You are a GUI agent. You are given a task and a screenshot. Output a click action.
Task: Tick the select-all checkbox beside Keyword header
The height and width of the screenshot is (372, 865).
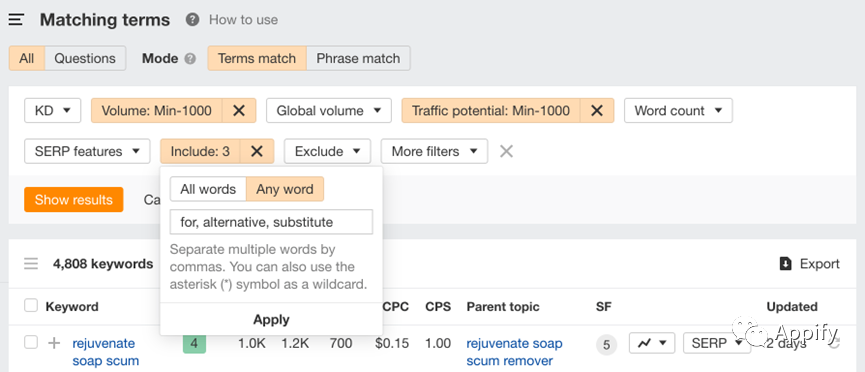point(31,306)
